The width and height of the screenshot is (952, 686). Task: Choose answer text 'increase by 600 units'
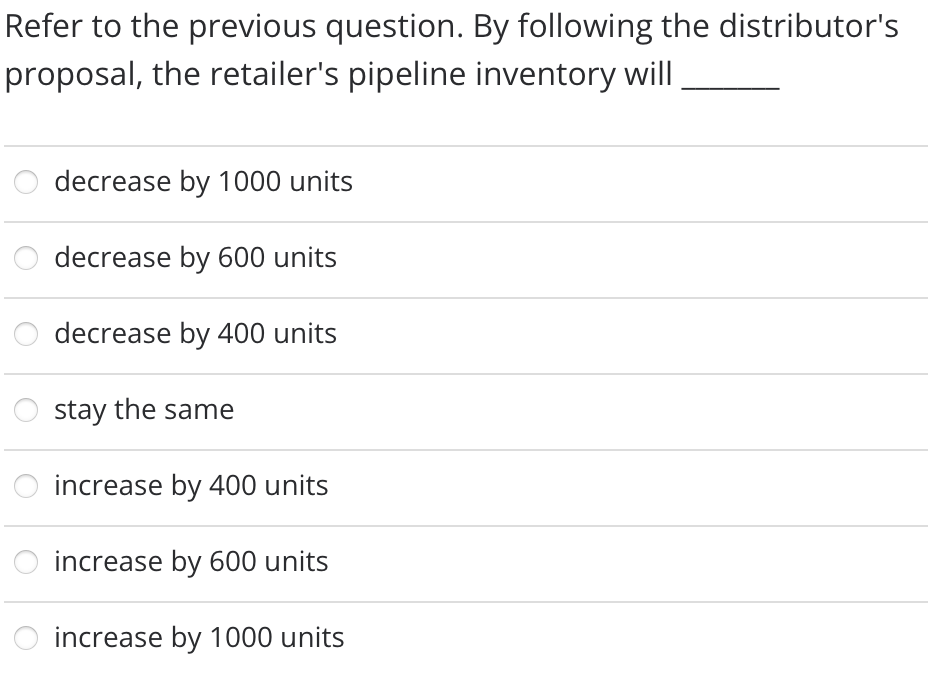(192, 562)
